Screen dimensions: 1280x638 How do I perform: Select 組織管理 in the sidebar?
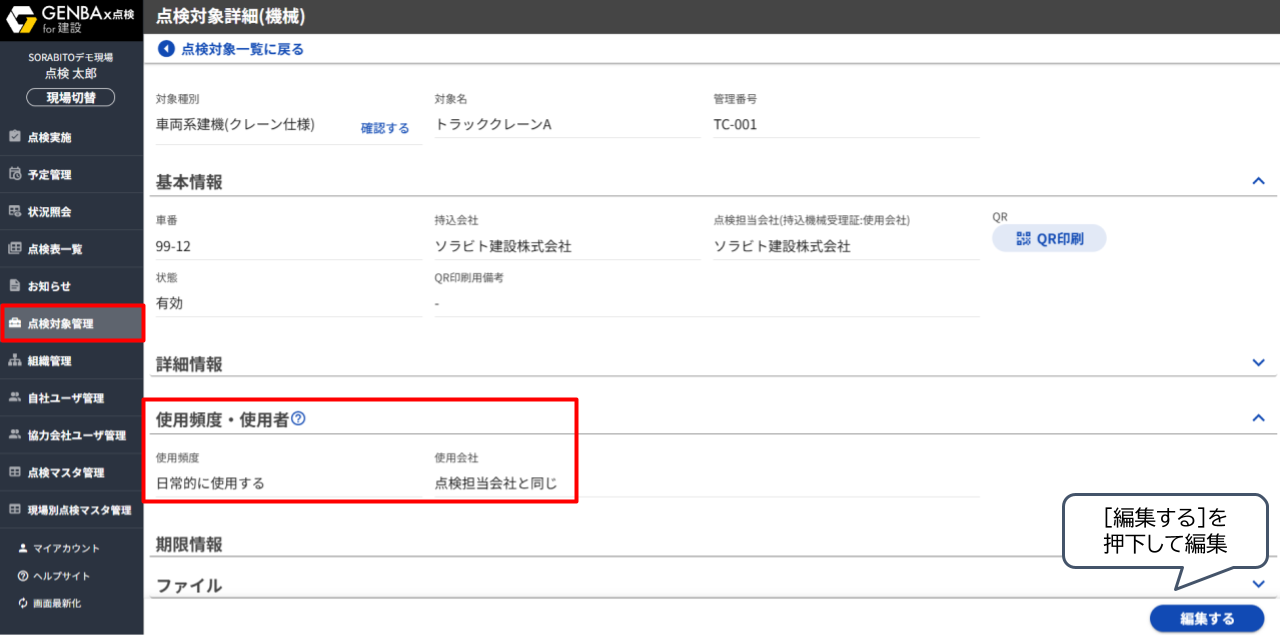(49, 361)
